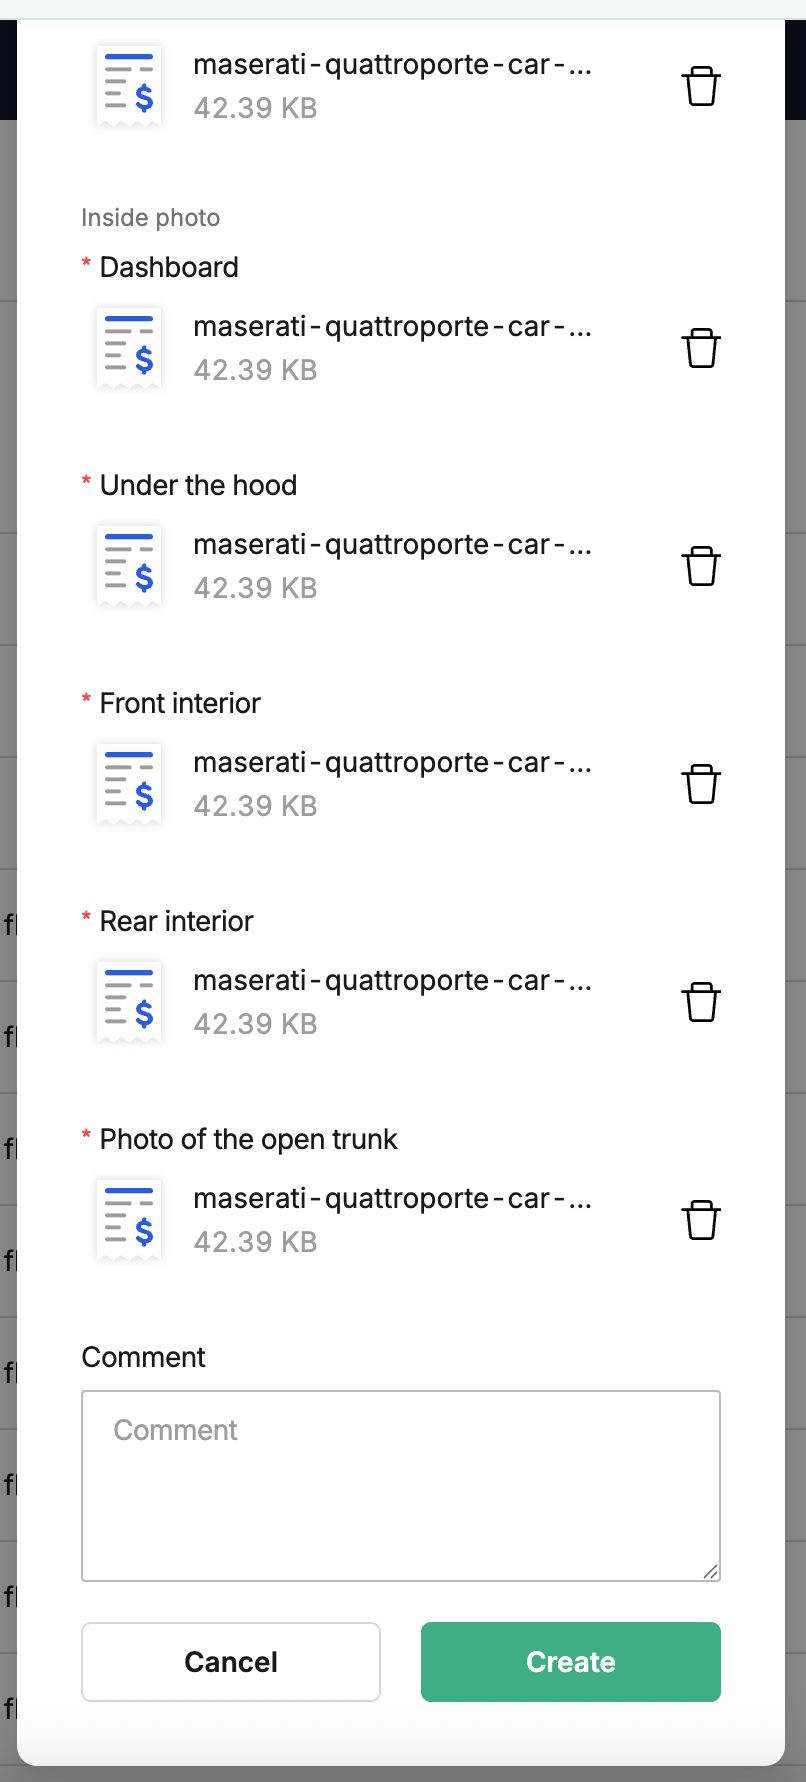
Task: Remove the open trunk photo file
Action: pyautogui.click(x=701, y=1220)
